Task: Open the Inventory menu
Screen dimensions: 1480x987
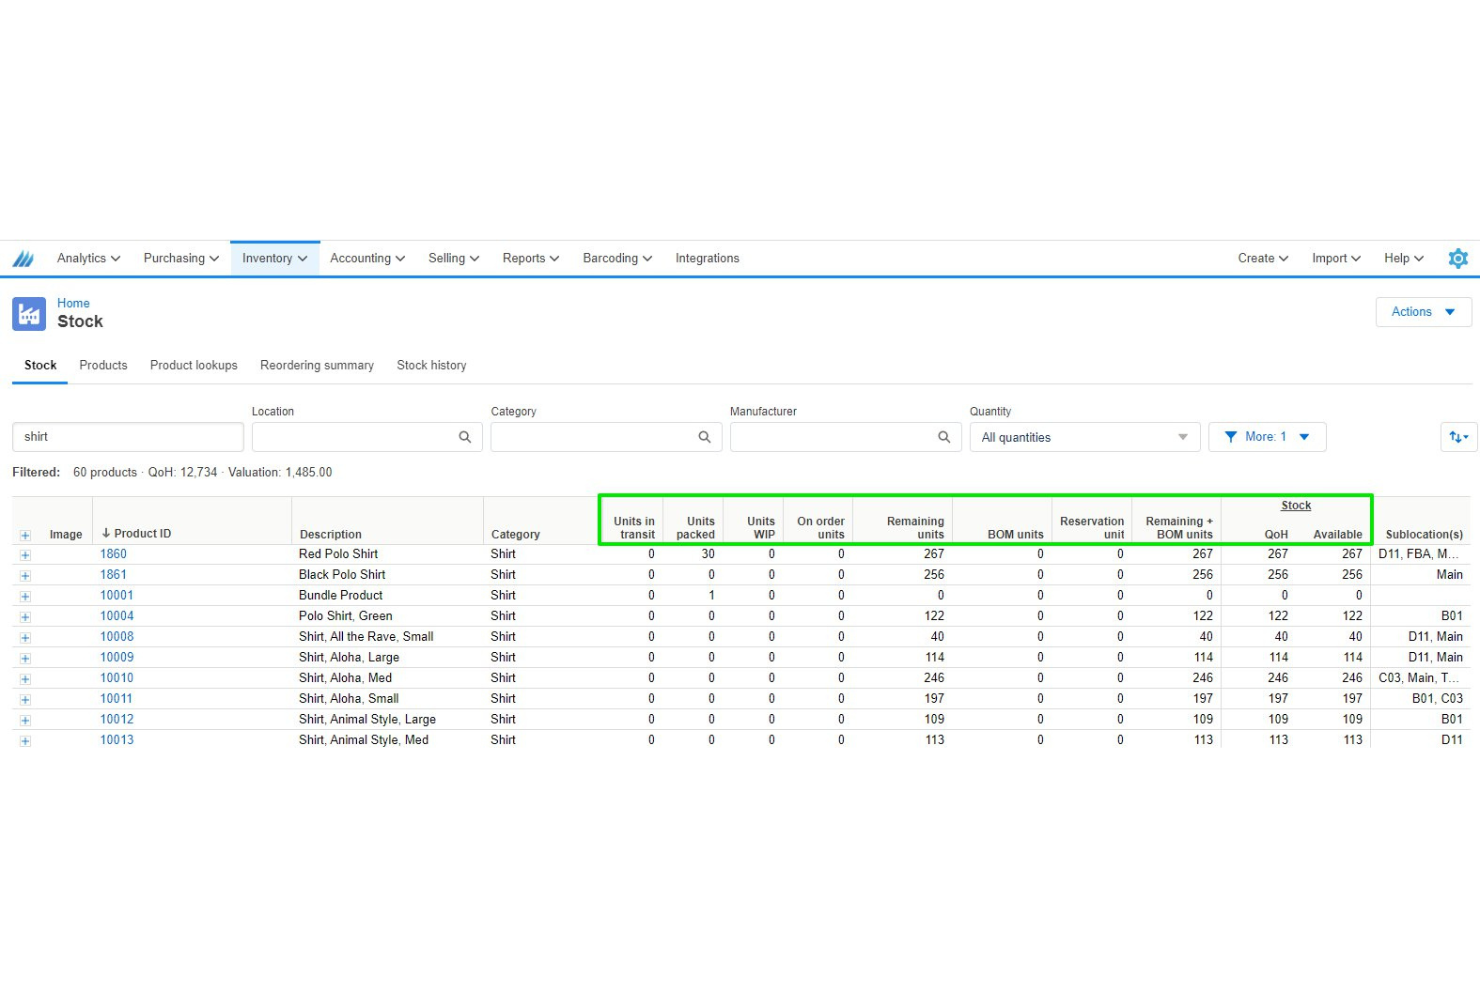Action: [274, 258]
